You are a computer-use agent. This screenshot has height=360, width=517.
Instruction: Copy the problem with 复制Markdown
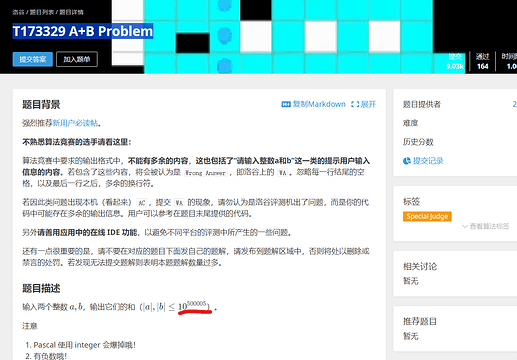319,104
